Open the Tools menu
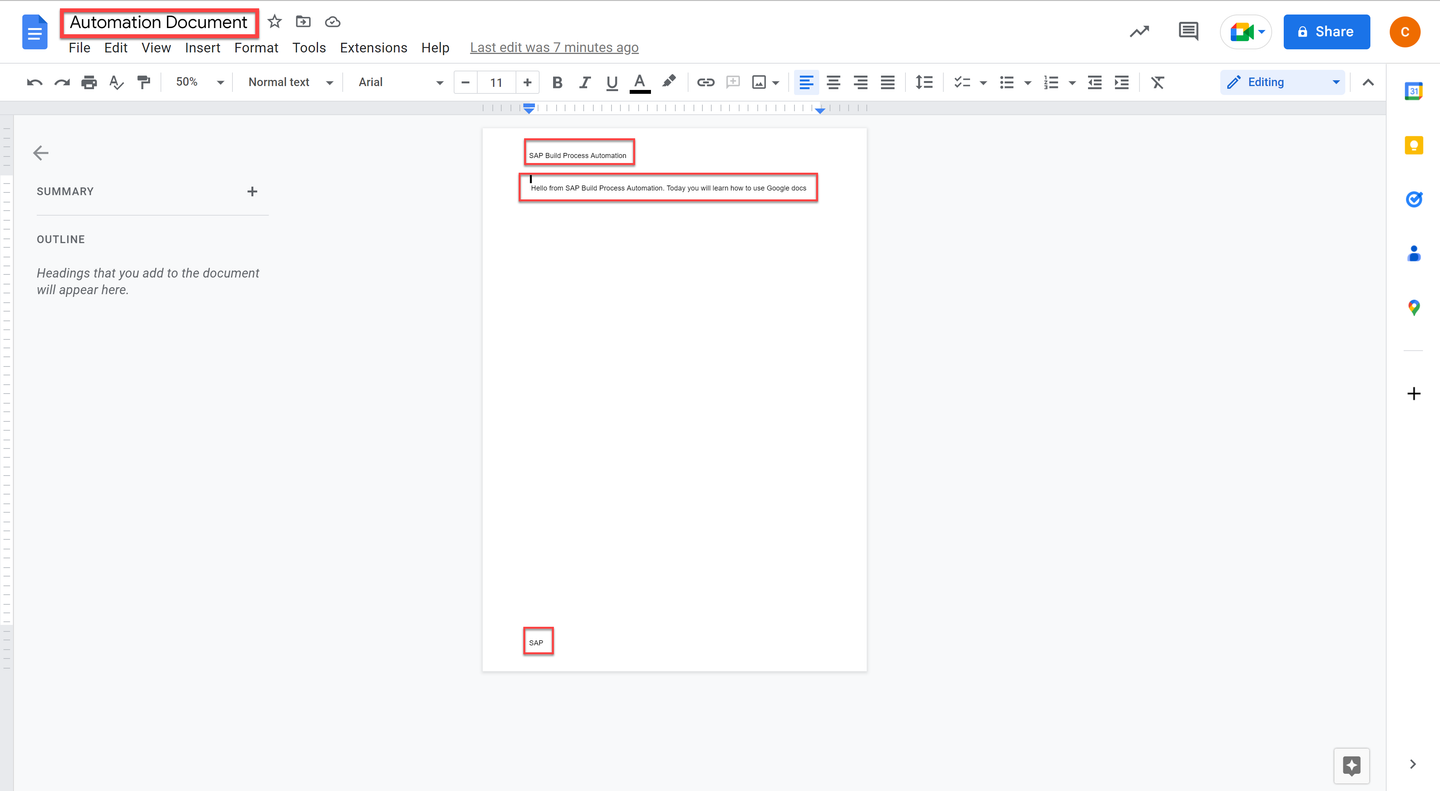Screen dimensions: 1440x791 [309, 47]
